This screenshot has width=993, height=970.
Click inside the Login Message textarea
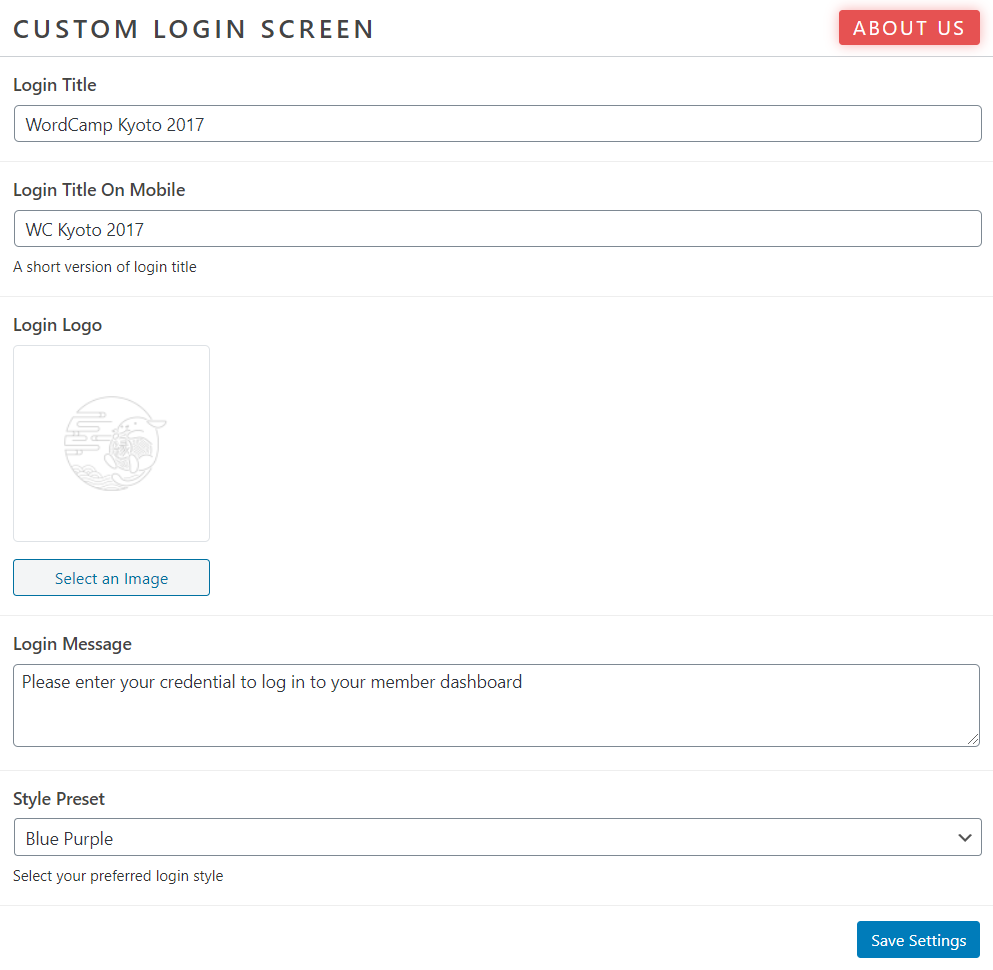click(497, 704)
